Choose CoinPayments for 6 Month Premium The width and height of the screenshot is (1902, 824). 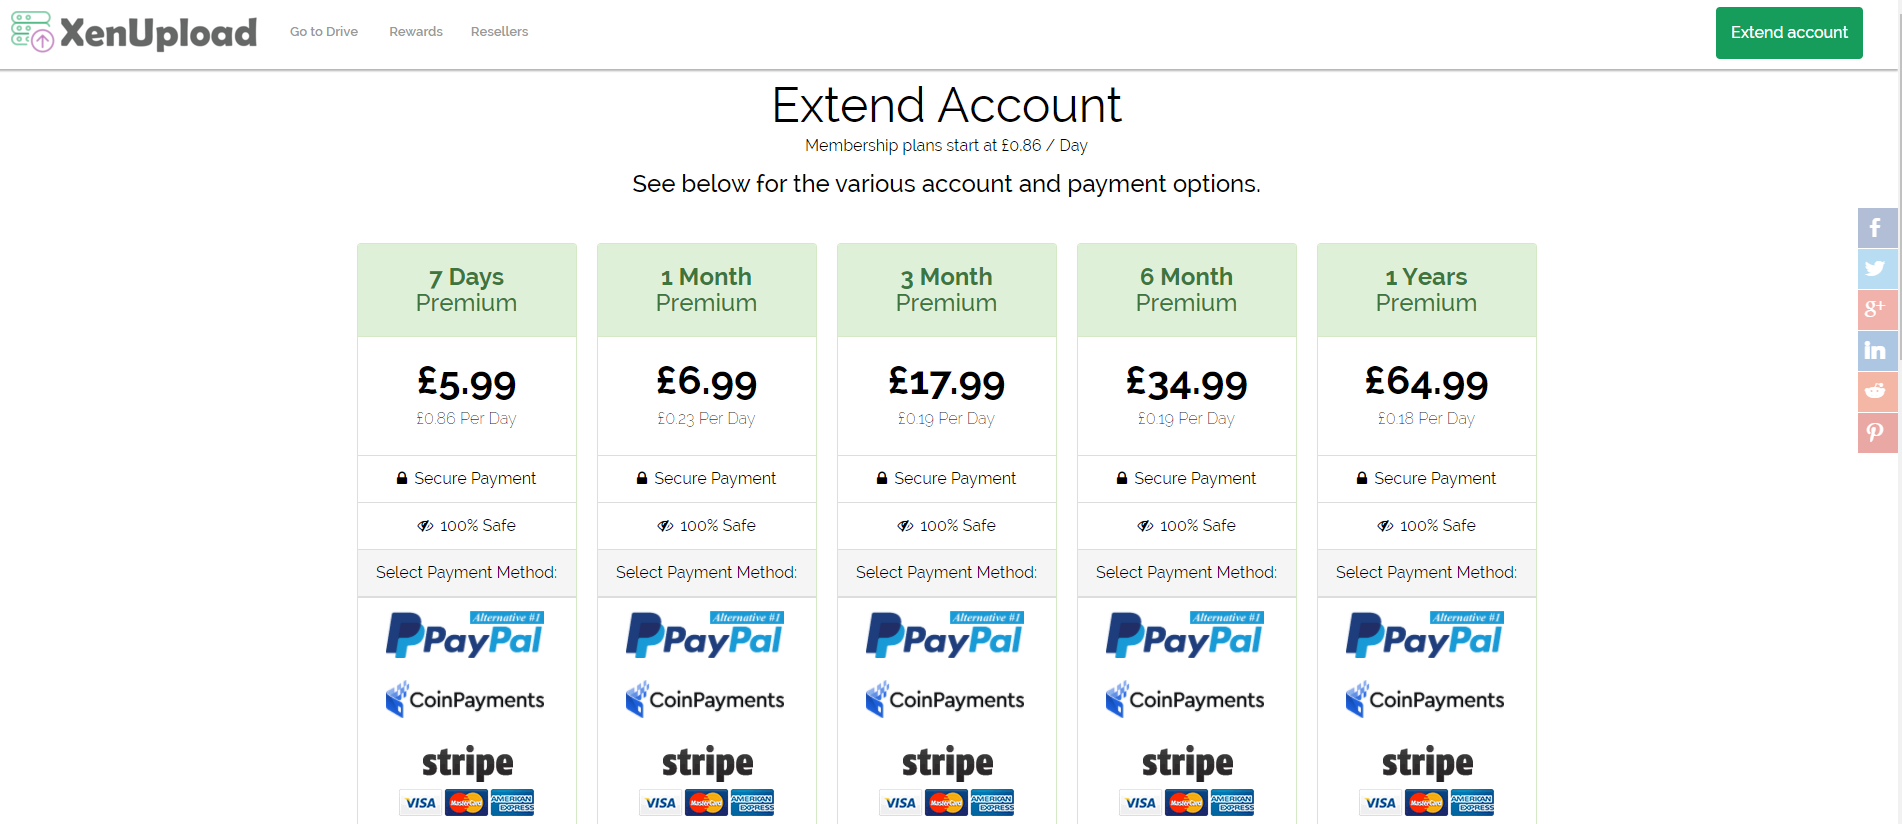tap(1186, 700)
